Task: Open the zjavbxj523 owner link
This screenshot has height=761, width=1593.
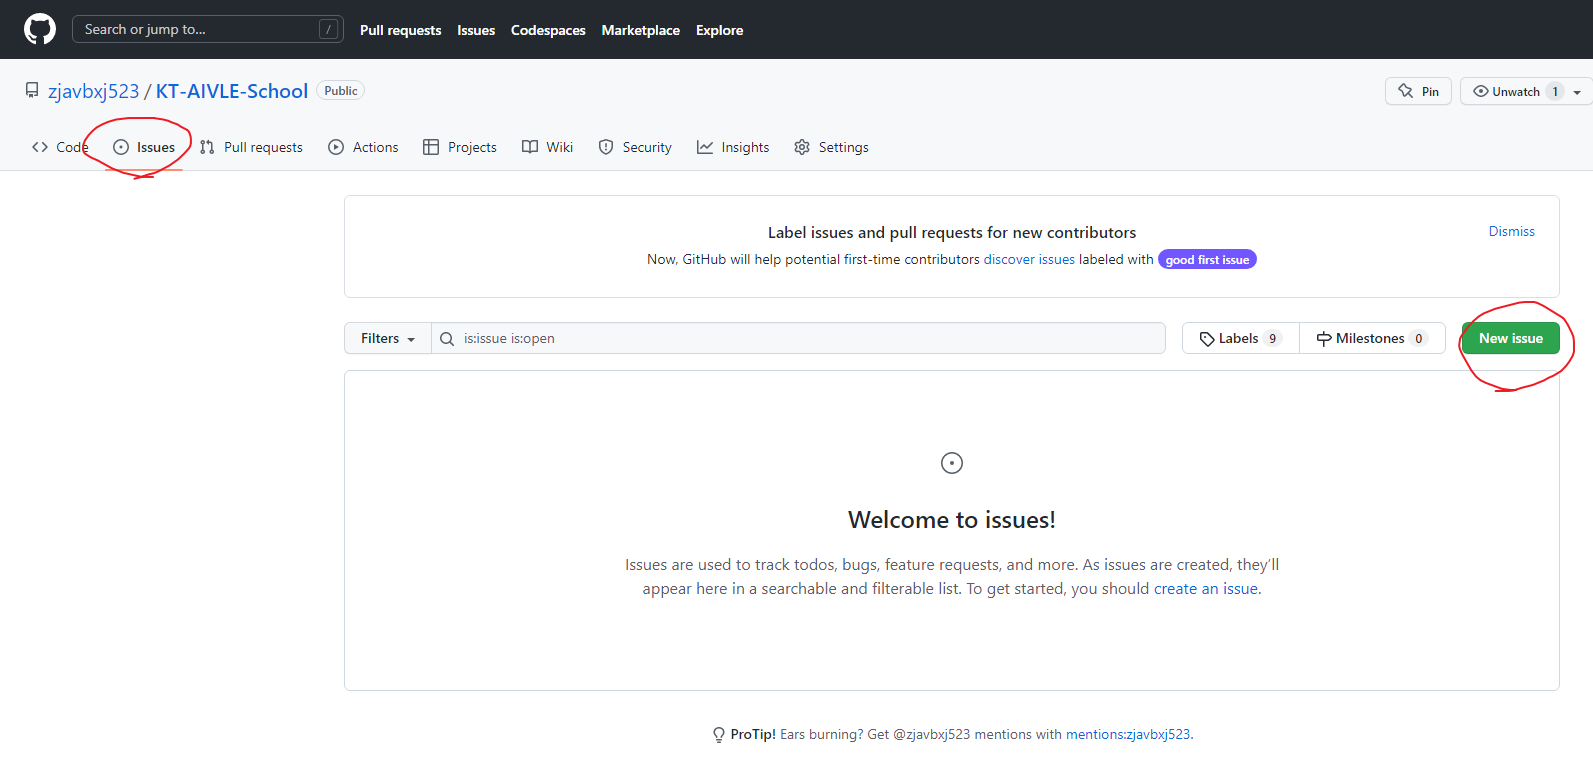Action: coord(94,91)
